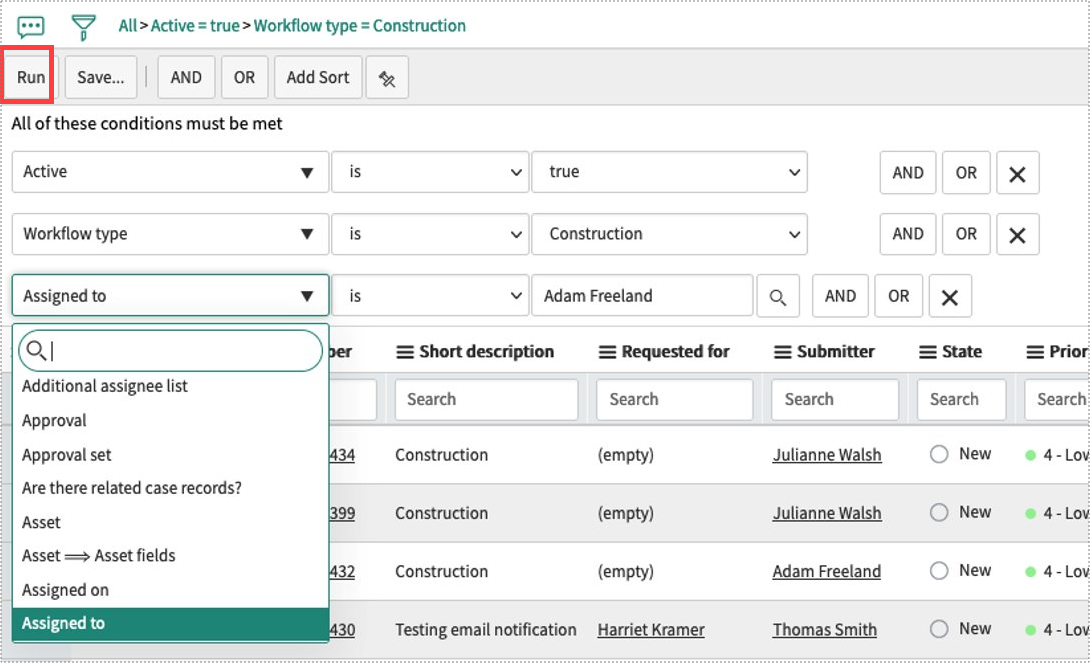Expand the Construction value dropdown
1090x663 pixels.
[669, 234]
